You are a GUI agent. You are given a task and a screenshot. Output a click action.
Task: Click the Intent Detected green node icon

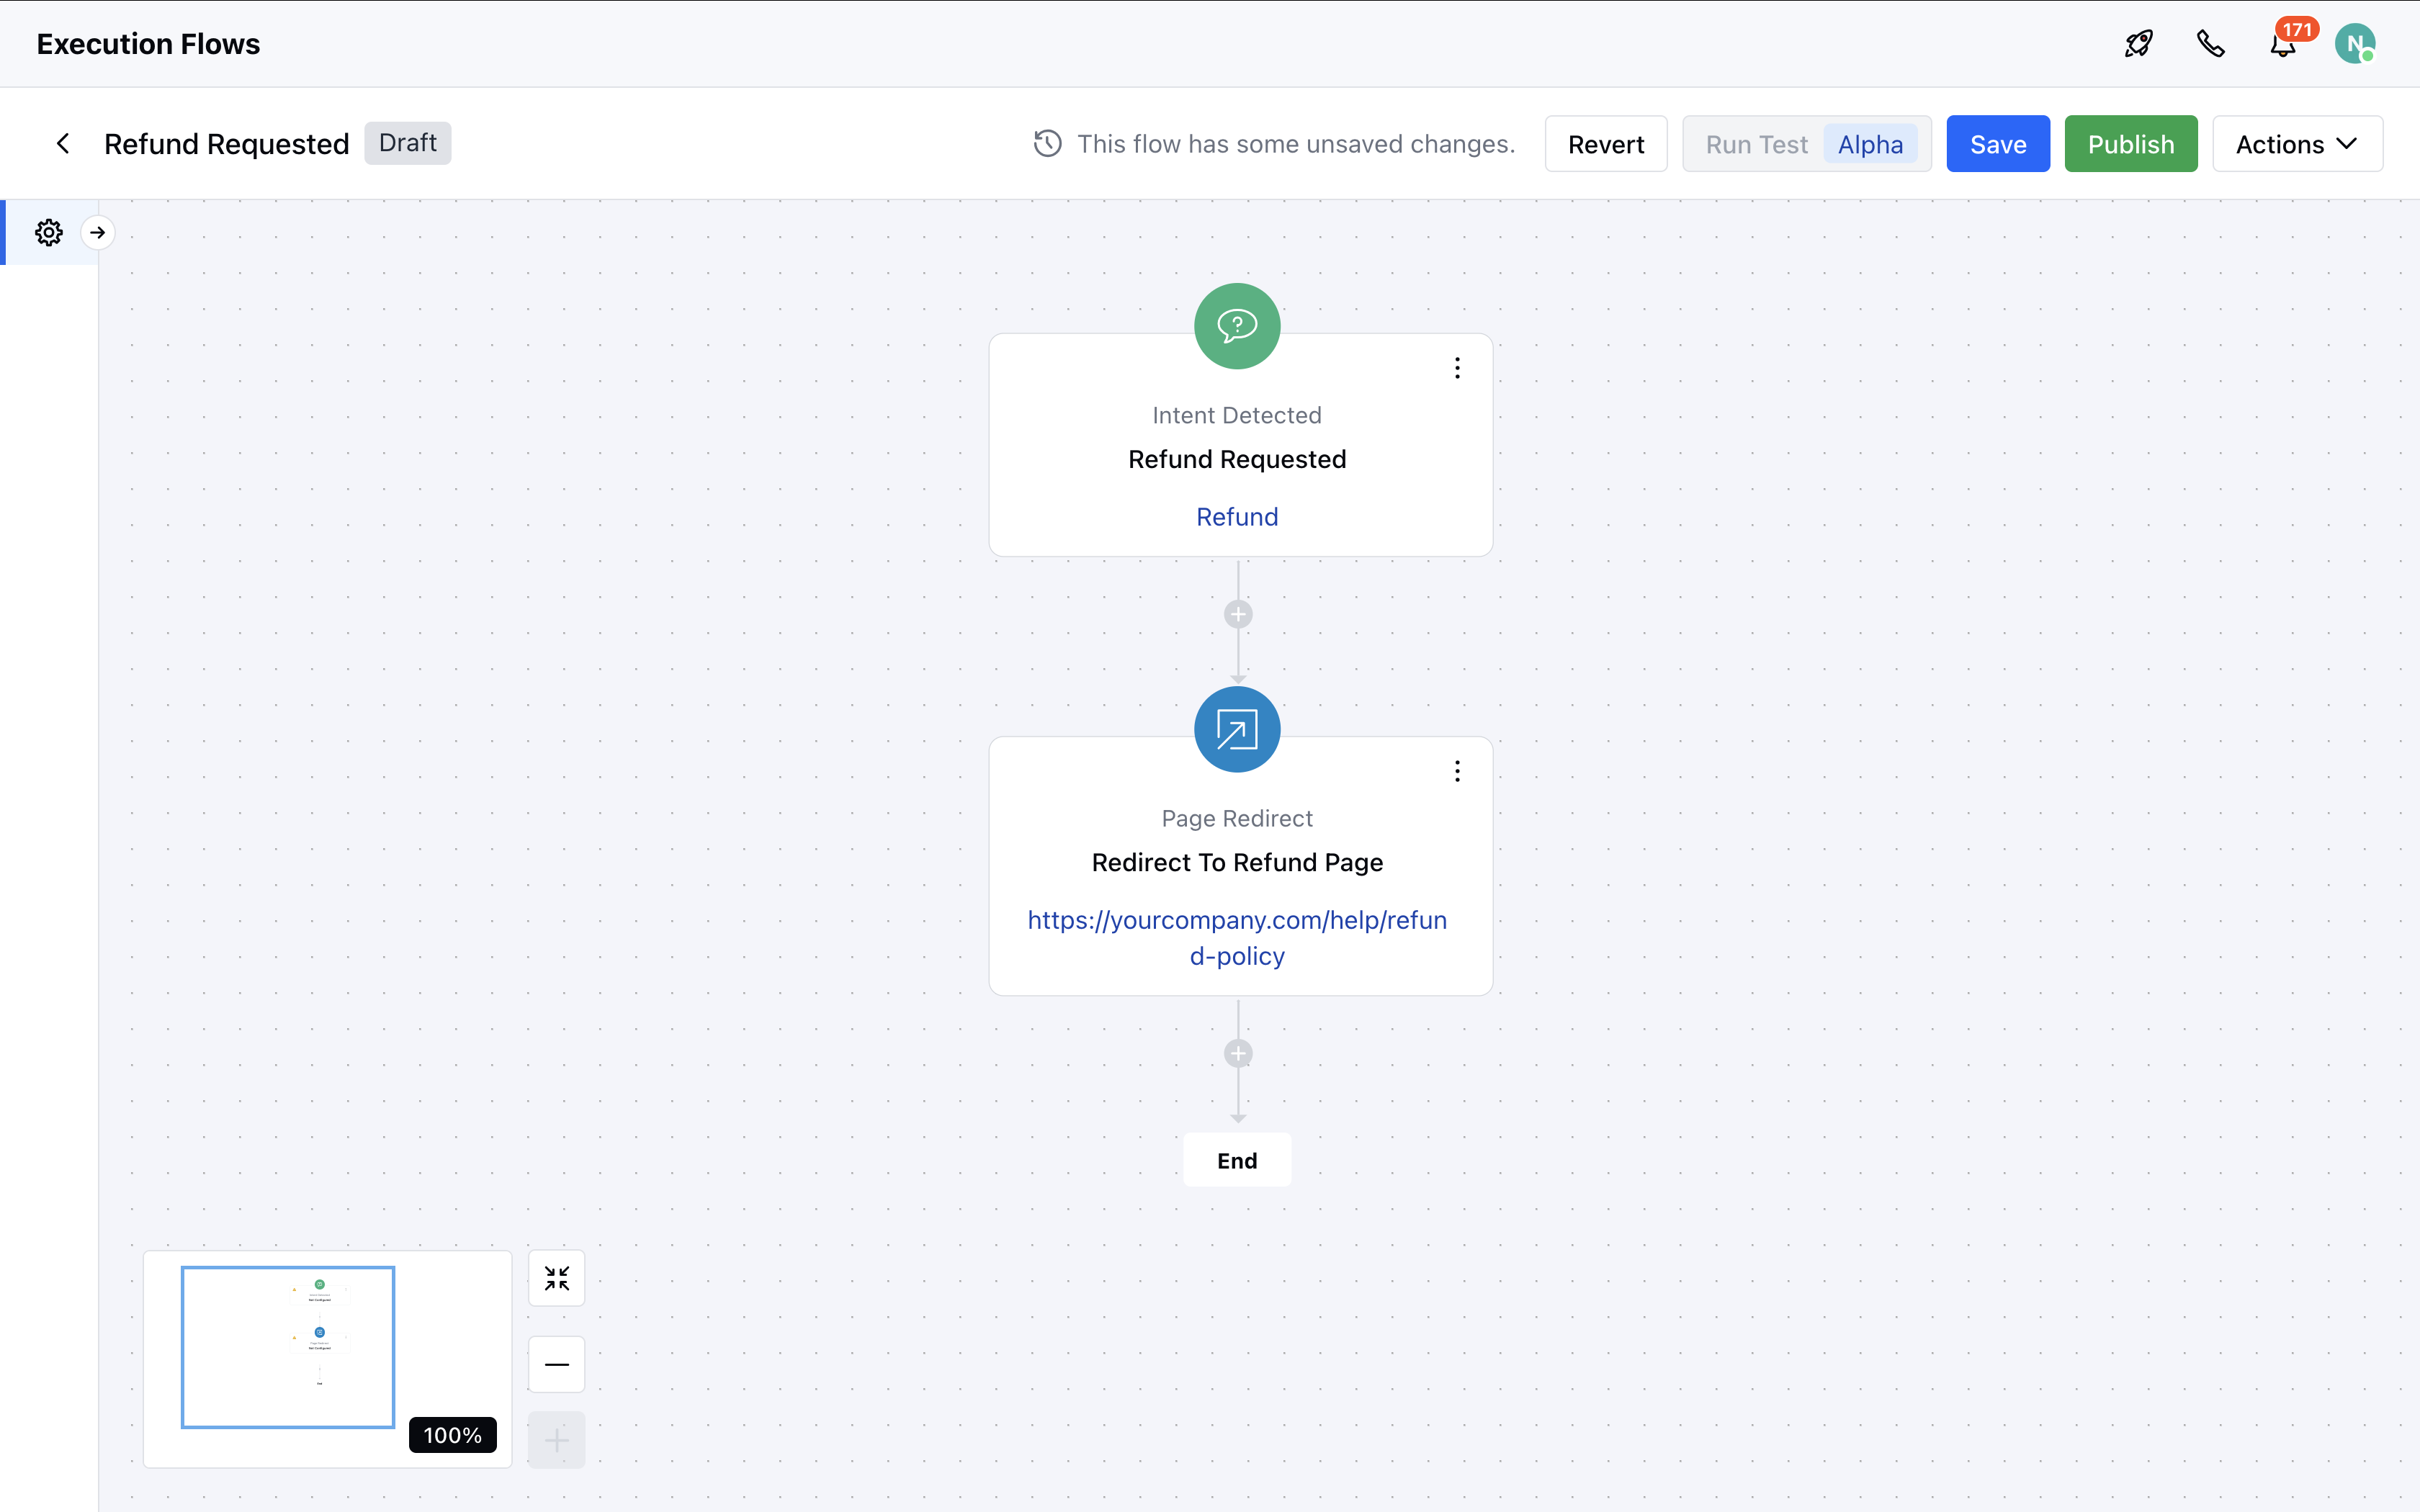pos(1237,326)
